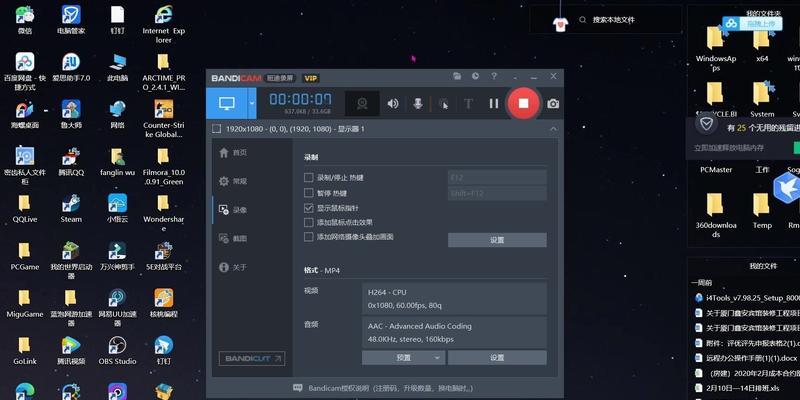Toggle the microphone icon in Bandicam toolbar

pyautogui.click(x=418, y=104)
